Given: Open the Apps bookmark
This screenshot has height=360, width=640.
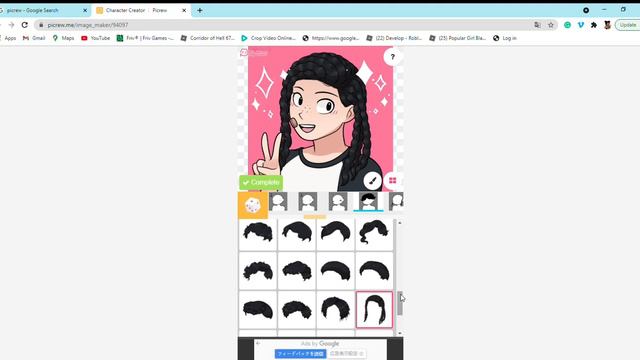Looking at the screenshot, I should [x=8, y=38].
